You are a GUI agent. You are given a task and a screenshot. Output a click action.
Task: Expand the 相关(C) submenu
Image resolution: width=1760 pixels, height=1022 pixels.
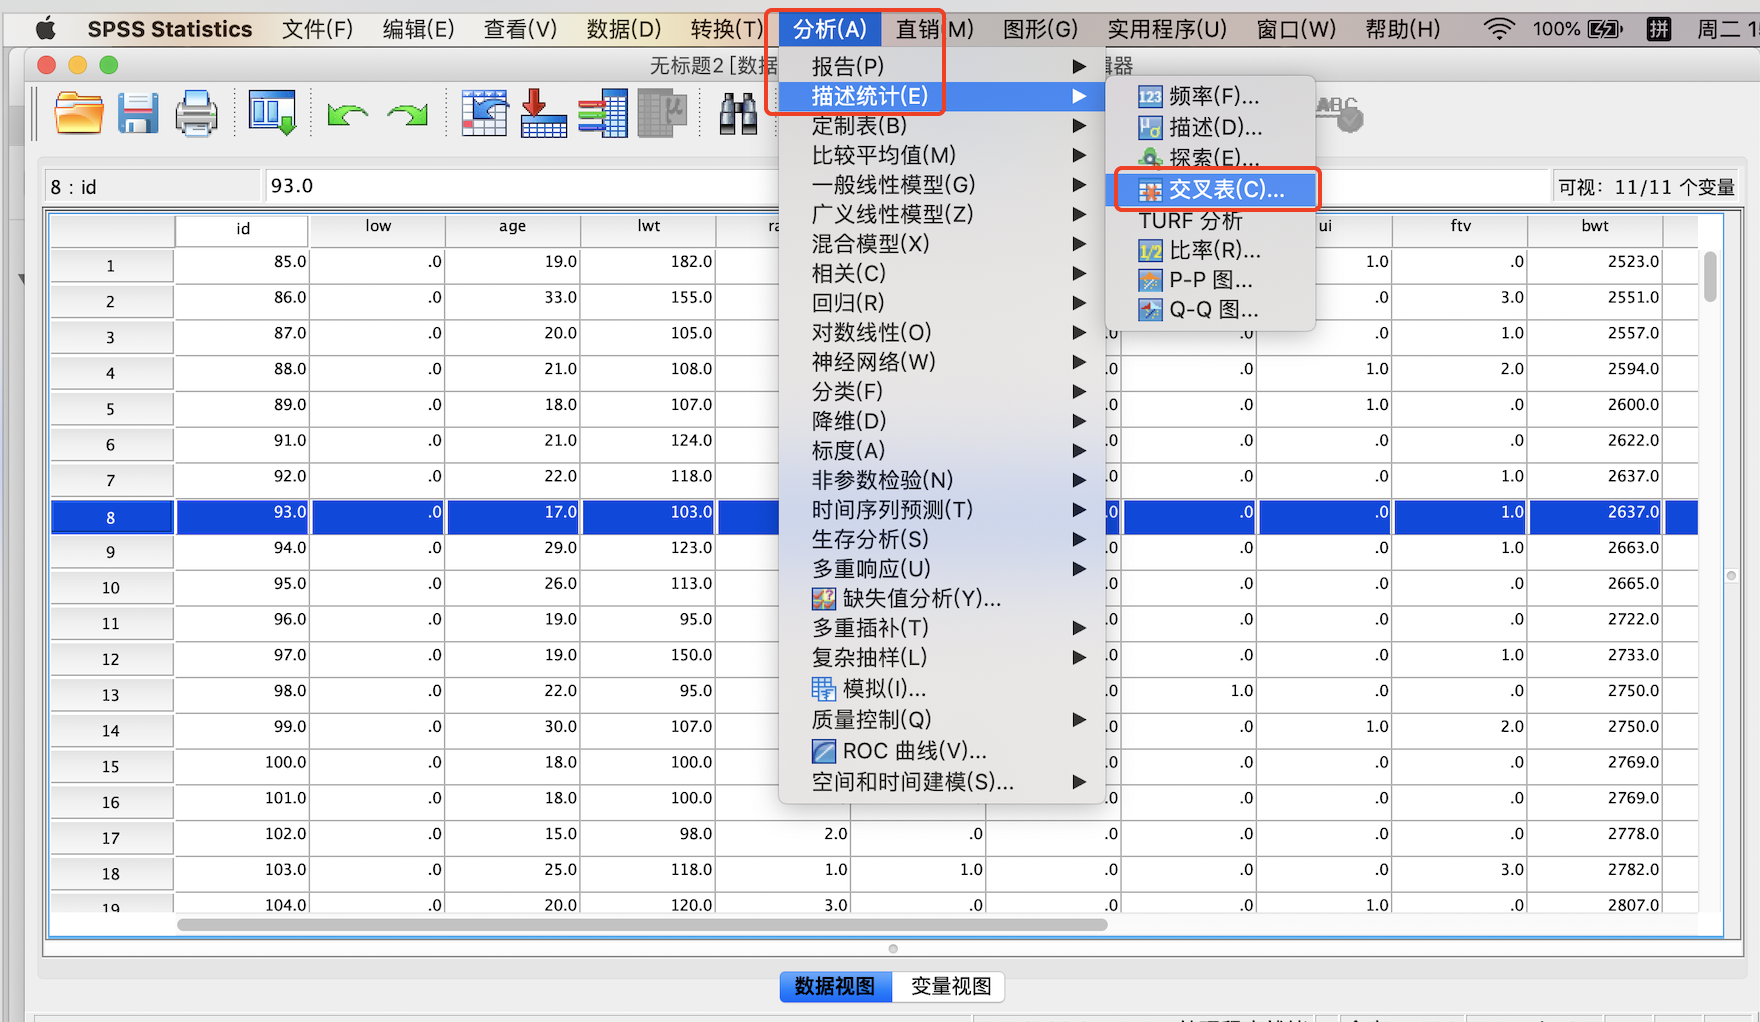coord(942,273)
